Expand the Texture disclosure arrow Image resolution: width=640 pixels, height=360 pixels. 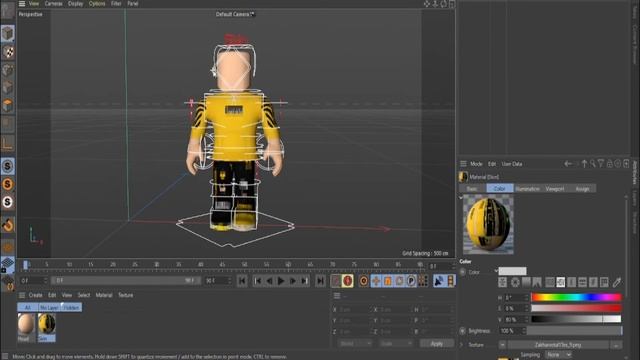click(462, 345)
